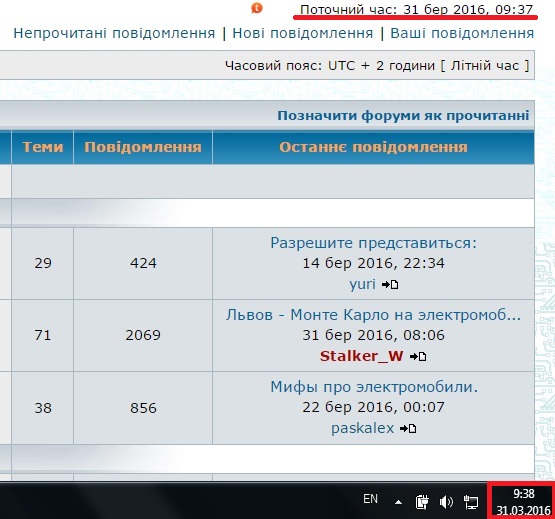Open last post icon next to paskalex
This screenshot has width=555, height=519.
click(408, 429)
